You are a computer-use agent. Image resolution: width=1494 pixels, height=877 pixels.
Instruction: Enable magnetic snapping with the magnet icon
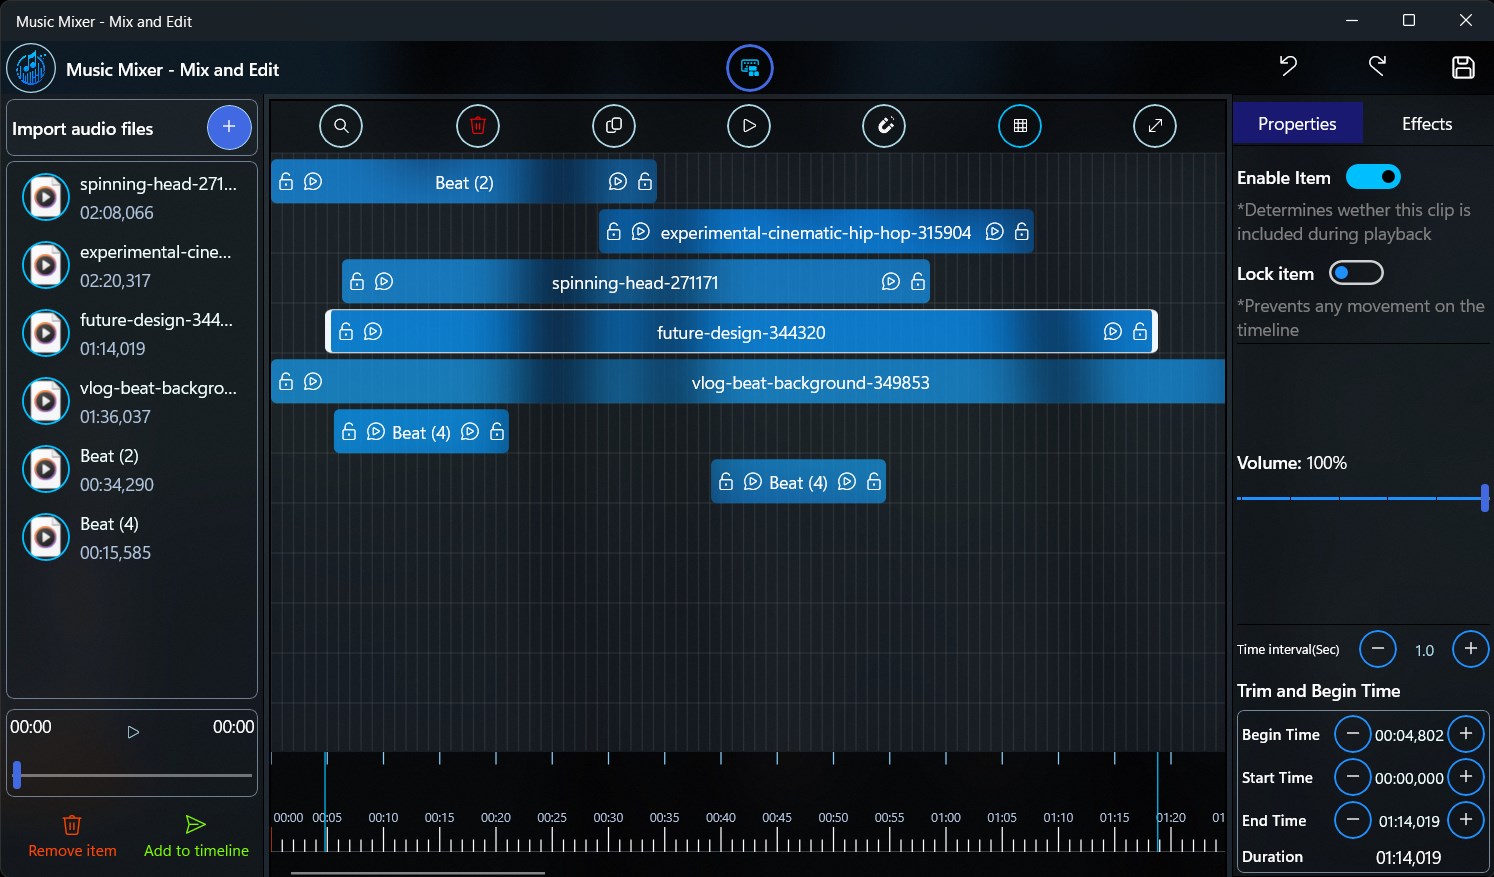(x=884, y=126)
